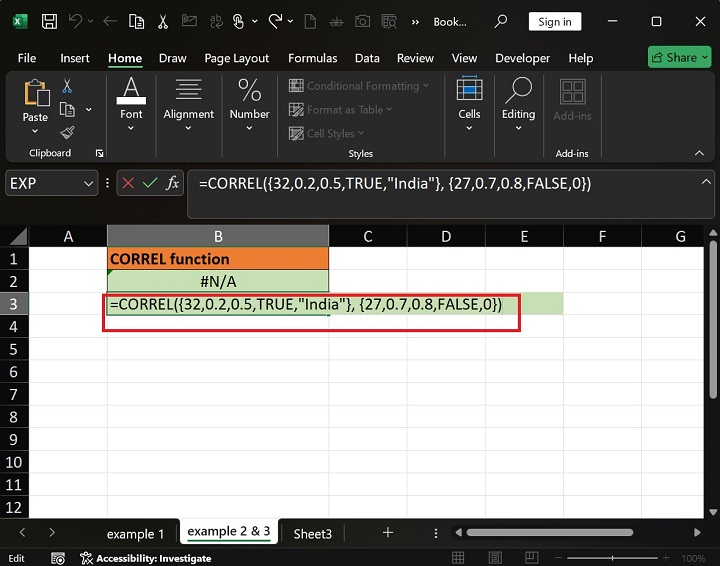The image size is (720, 566).
Task: Click the Cut scissors in Clipboard group
Action: (x=67, y=86)
